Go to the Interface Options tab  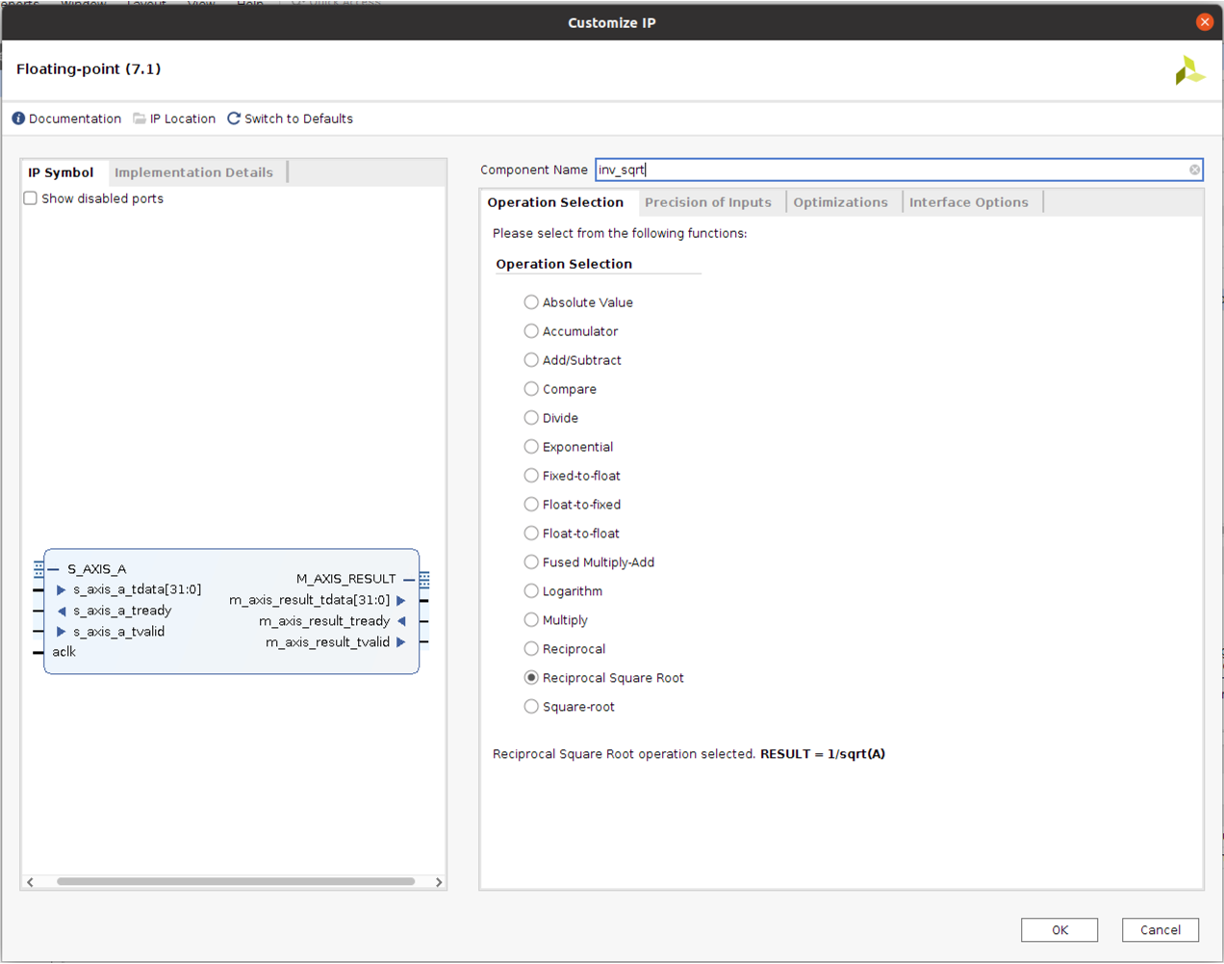[x=968, y=202]
